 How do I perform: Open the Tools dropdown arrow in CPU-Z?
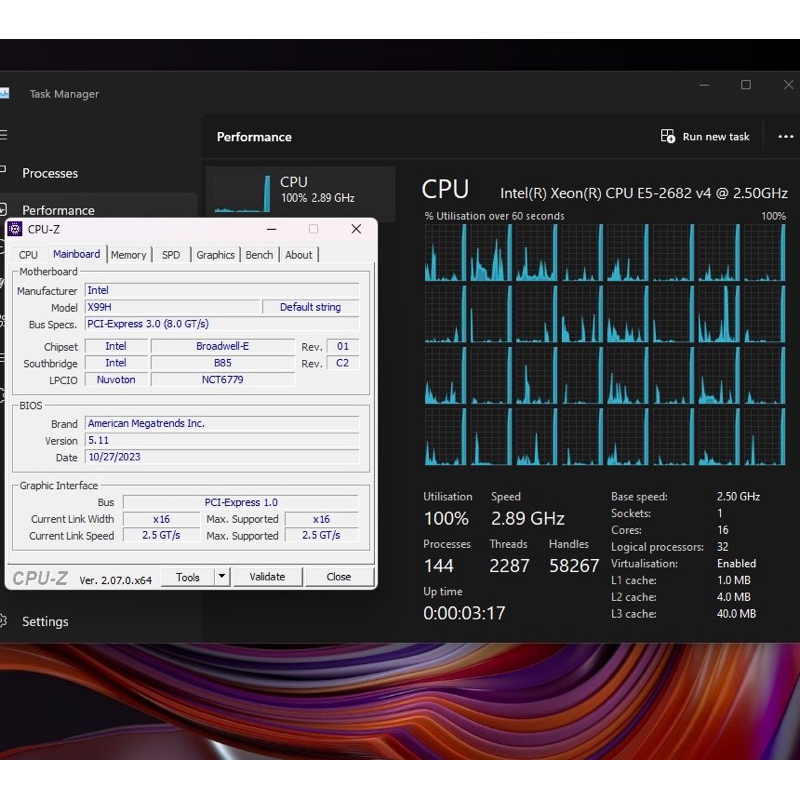[222, 577]
